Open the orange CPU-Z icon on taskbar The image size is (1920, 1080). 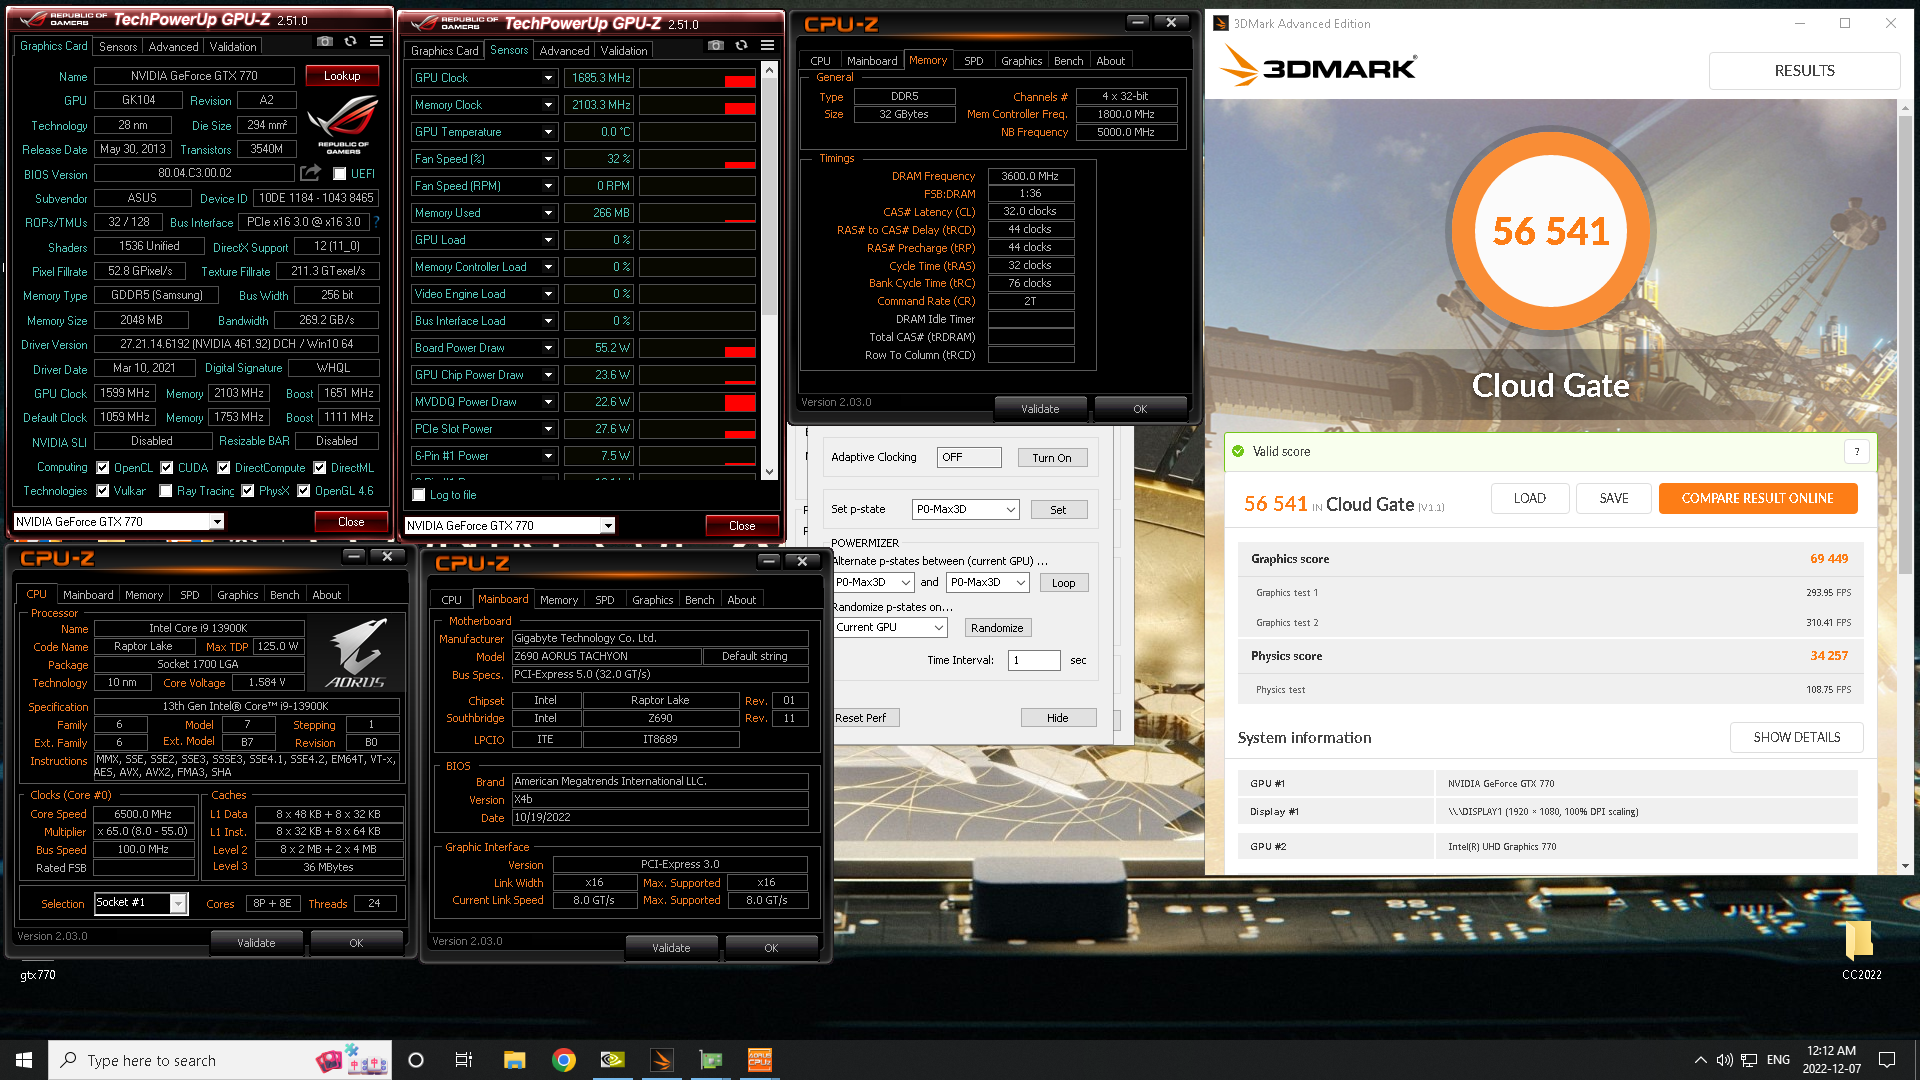click(760, 1060)
